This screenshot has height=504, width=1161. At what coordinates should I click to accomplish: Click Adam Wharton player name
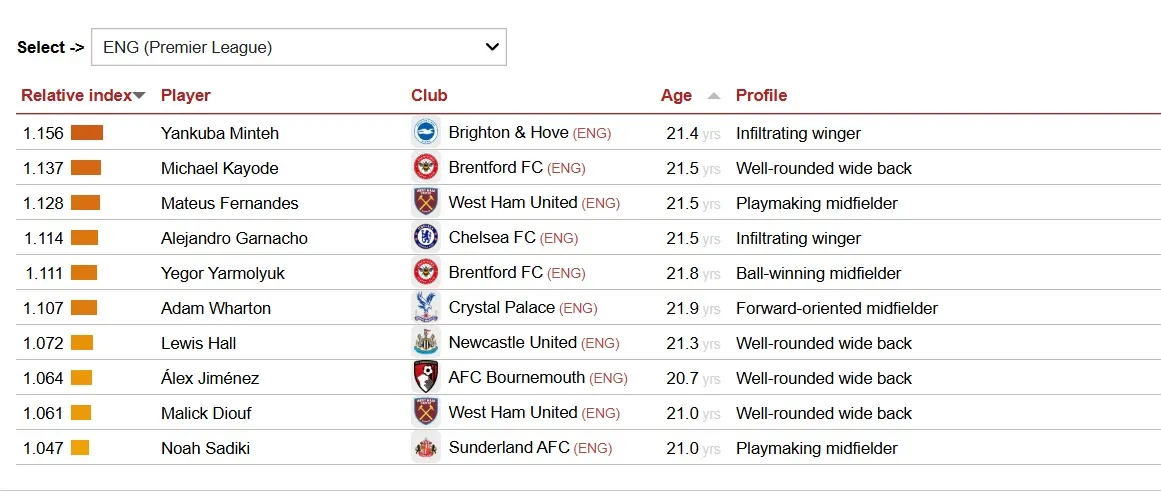pyautogui.click(x=216, y=308)
